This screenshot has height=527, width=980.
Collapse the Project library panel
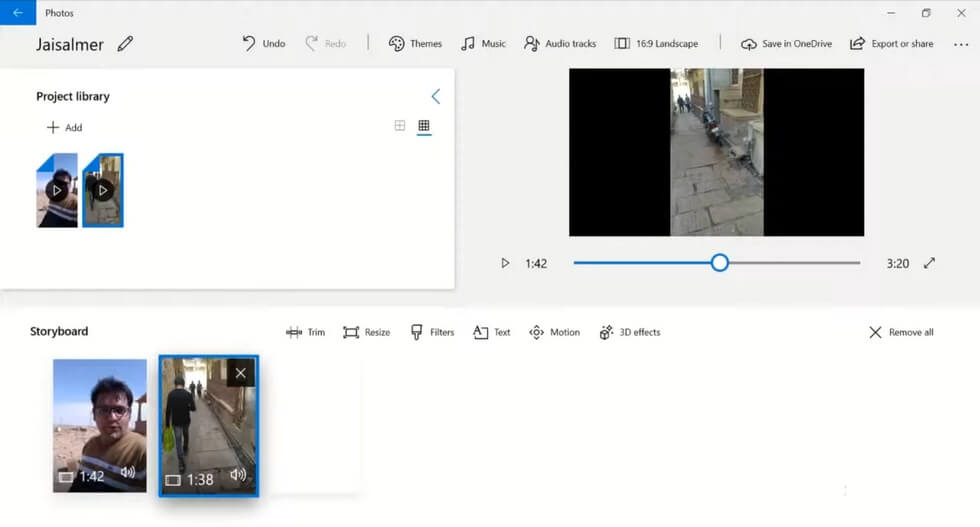(436, 96)
